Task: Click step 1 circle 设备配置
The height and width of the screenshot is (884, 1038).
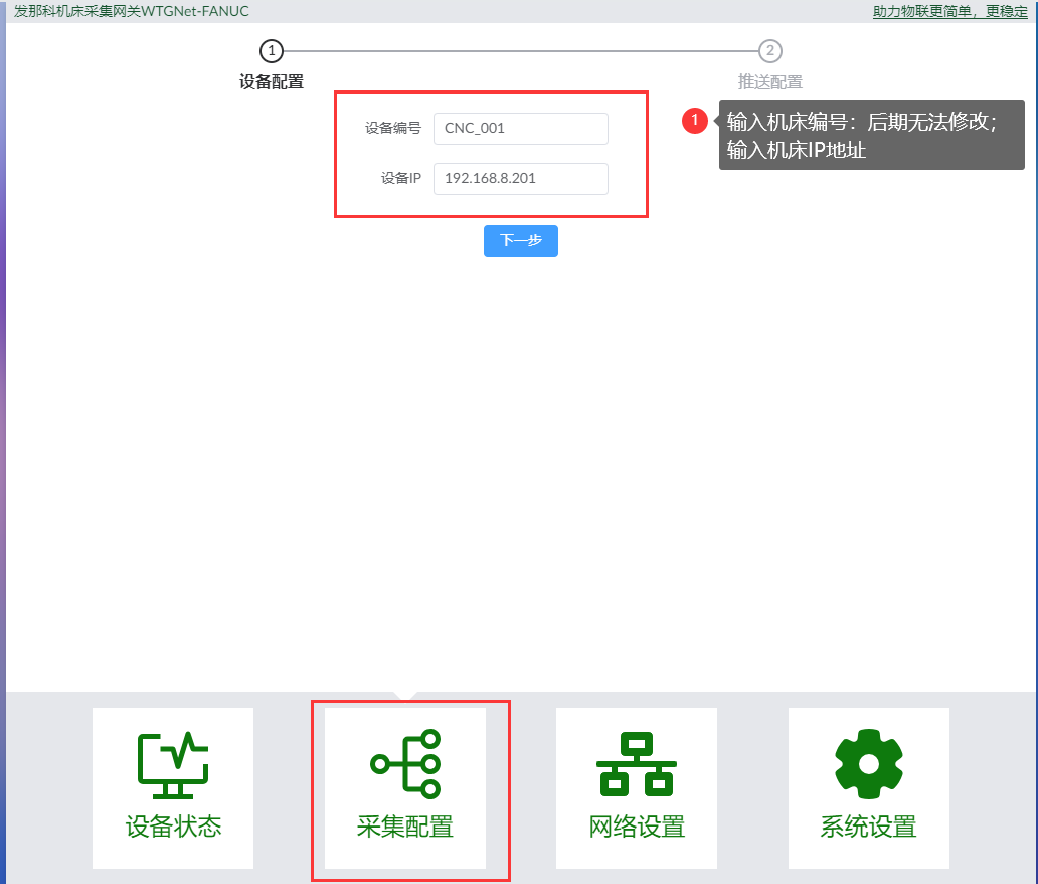Action: (x=271, y=51)
